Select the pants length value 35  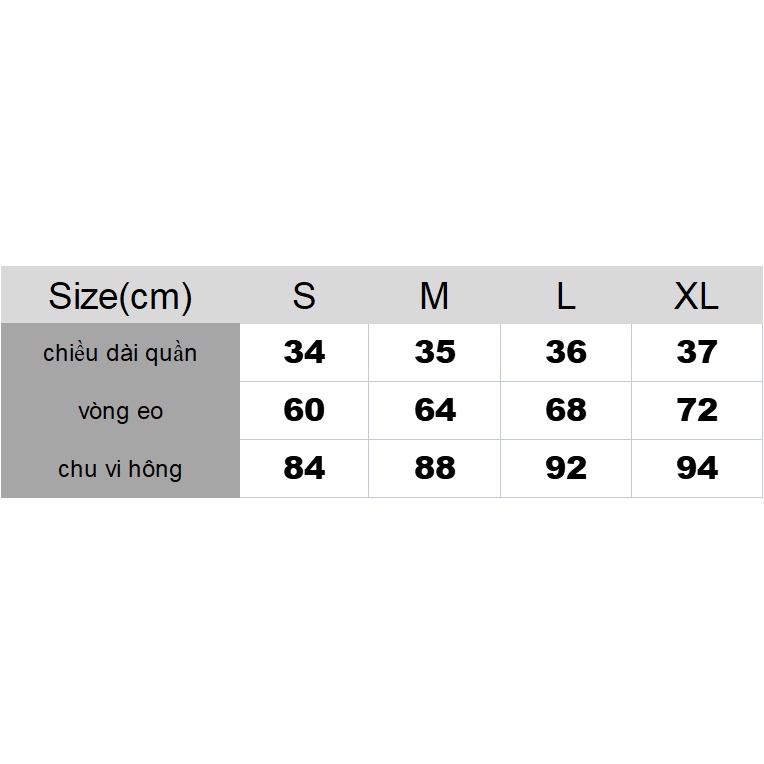point(435,352)
